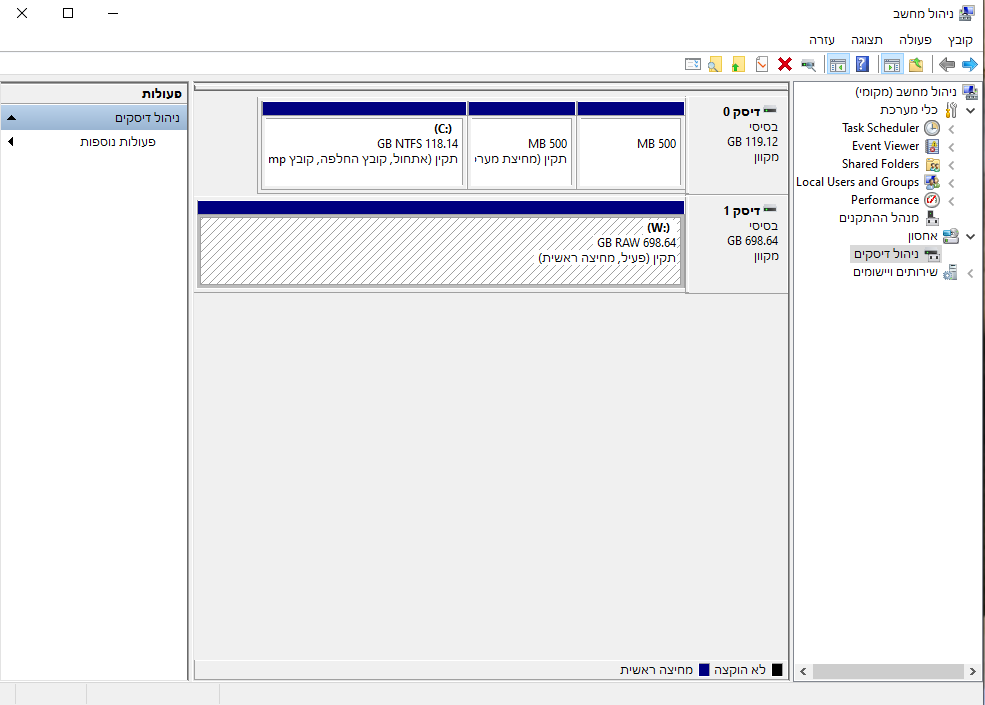Click the פעולות actions pane heading
985x705 pixels.
[161, 94]
